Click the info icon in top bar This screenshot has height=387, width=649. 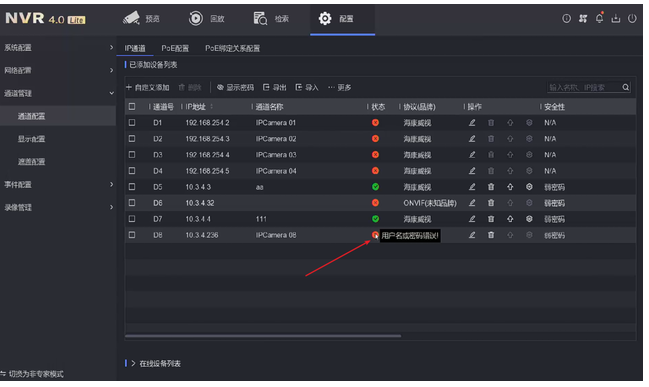[x=566, y=19]
